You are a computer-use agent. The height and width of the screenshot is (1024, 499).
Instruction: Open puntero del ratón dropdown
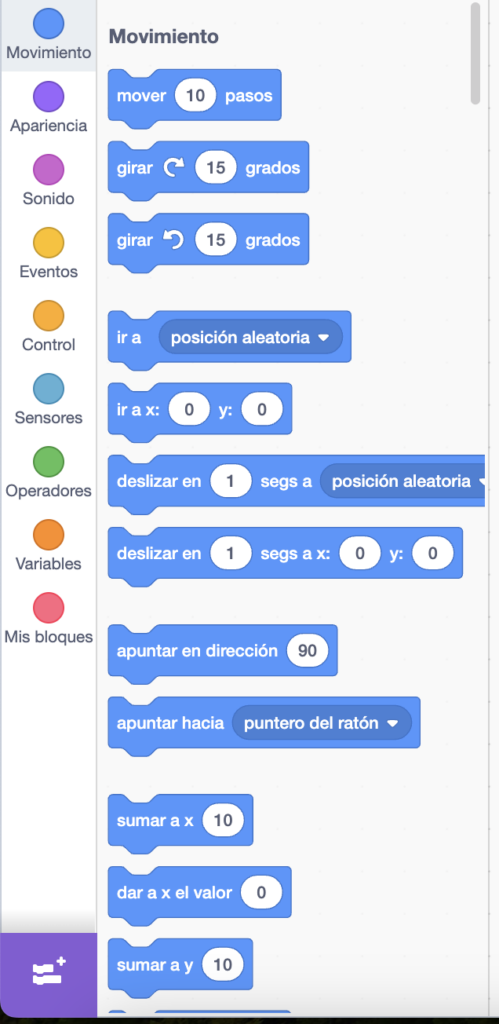tap(322, 724)
